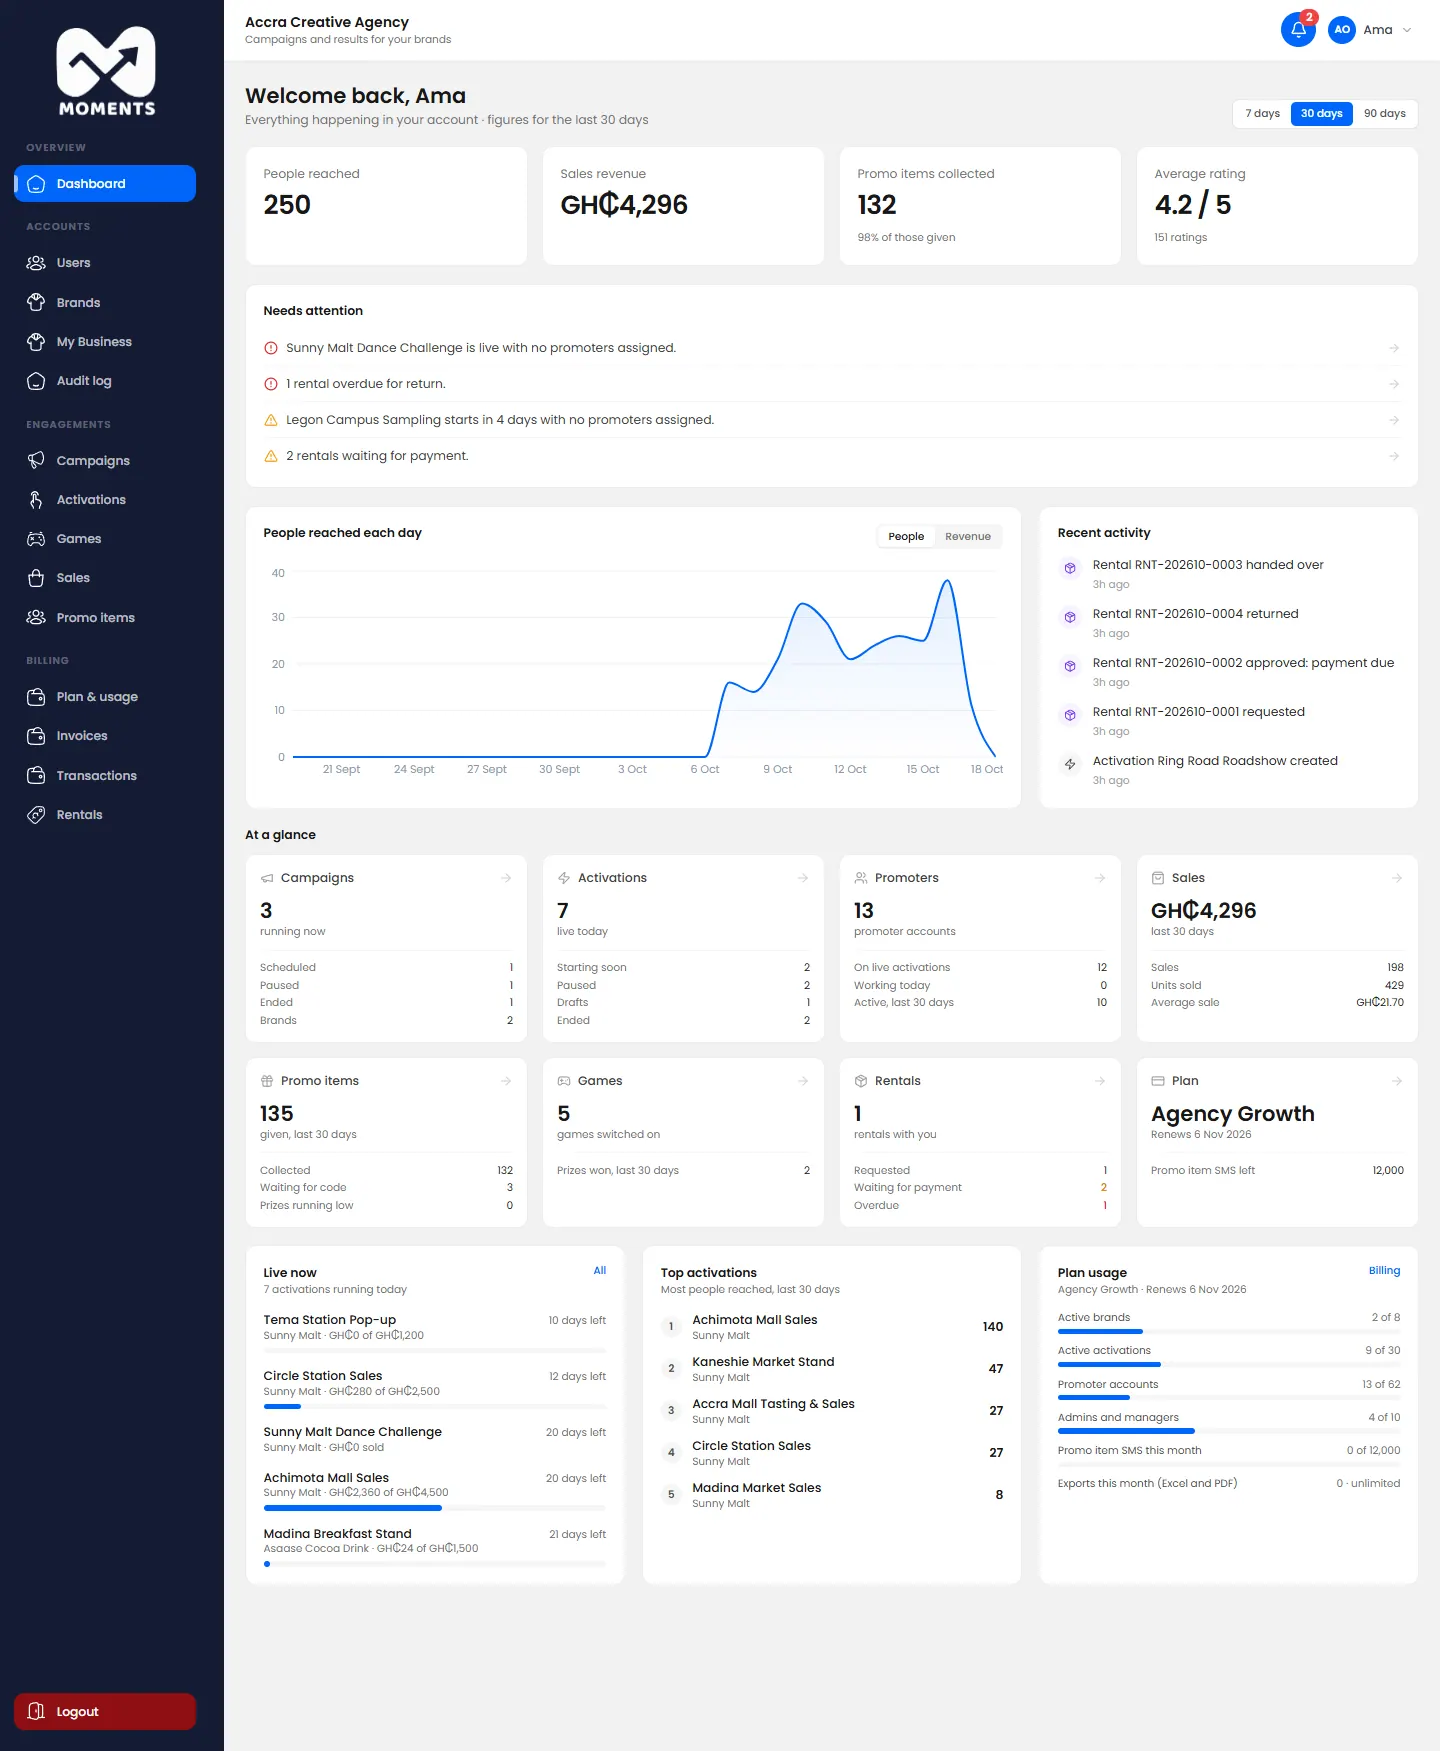Click the Campaigns megaphone icon
Viewport: 1440px width, 1751px height.
[36, 460]
